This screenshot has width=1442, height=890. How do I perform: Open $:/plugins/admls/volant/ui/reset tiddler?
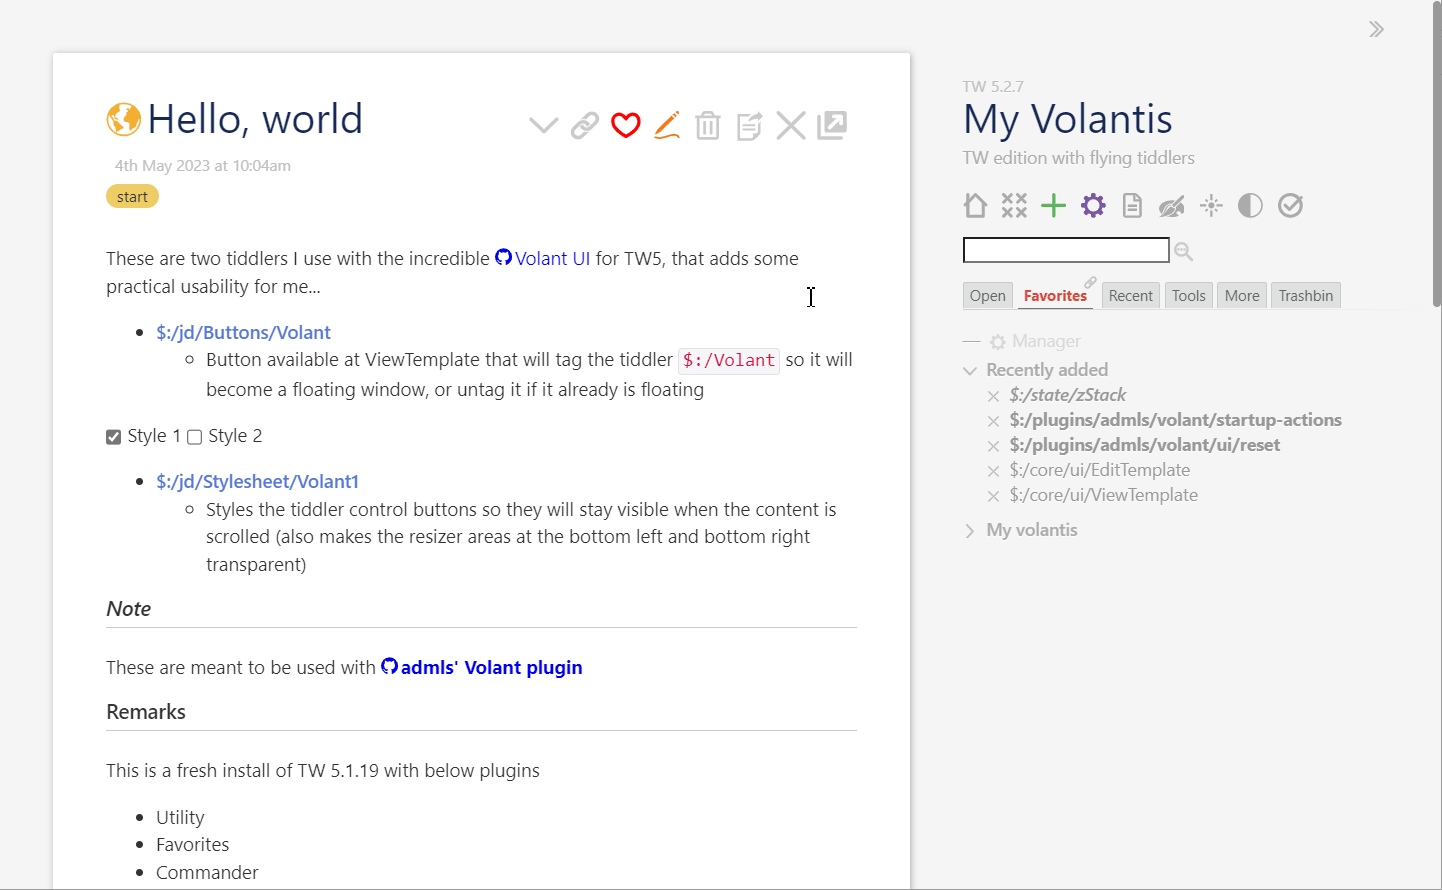click(x=1145, y=445)
